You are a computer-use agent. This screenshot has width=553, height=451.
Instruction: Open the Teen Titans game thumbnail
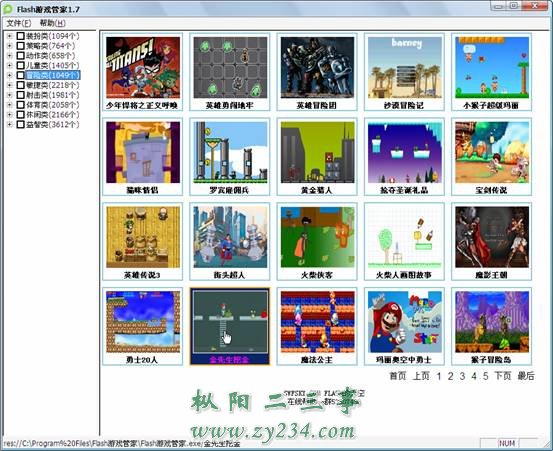pos(143,68)
